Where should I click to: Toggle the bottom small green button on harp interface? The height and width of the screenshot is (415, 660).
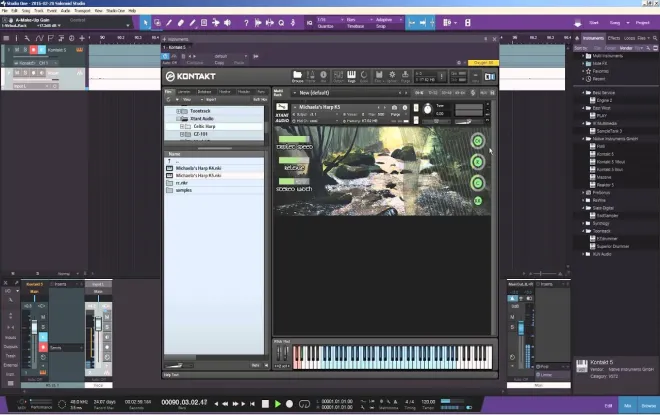pyautogui.click(x=478, y=201)
